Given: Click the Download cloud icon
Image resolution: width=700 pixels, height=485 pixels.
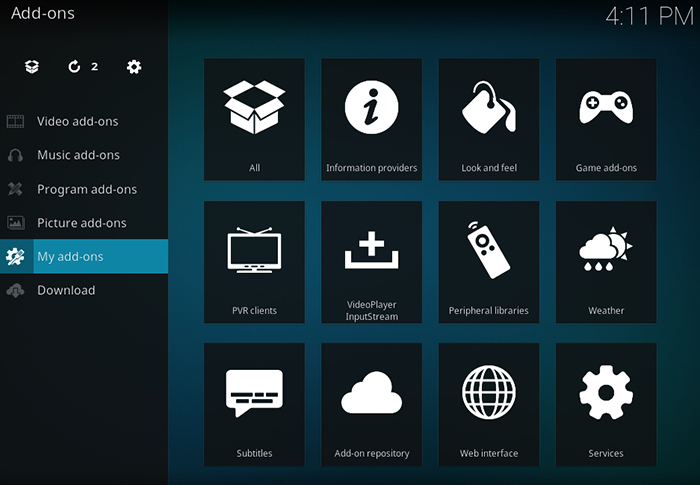Looking at the screenshot, I should [15, 290].
